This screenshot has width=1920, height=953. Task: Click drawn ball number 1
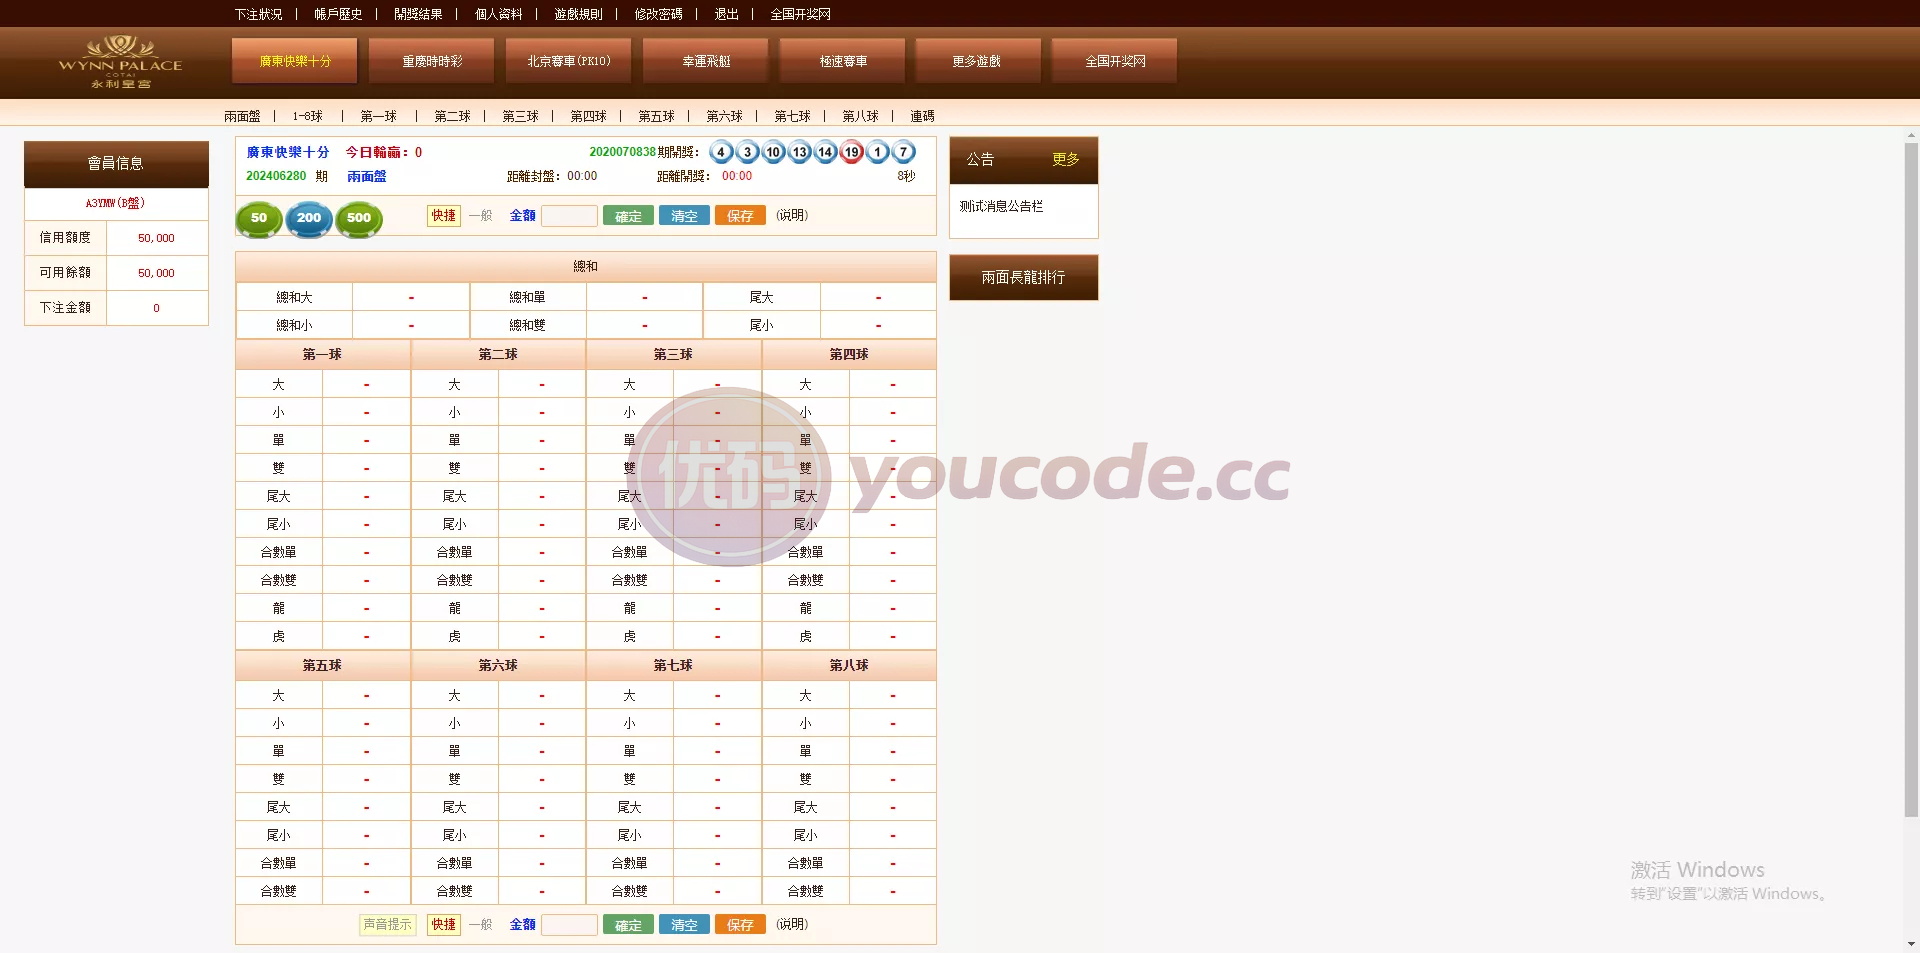(x=877, y=152)
